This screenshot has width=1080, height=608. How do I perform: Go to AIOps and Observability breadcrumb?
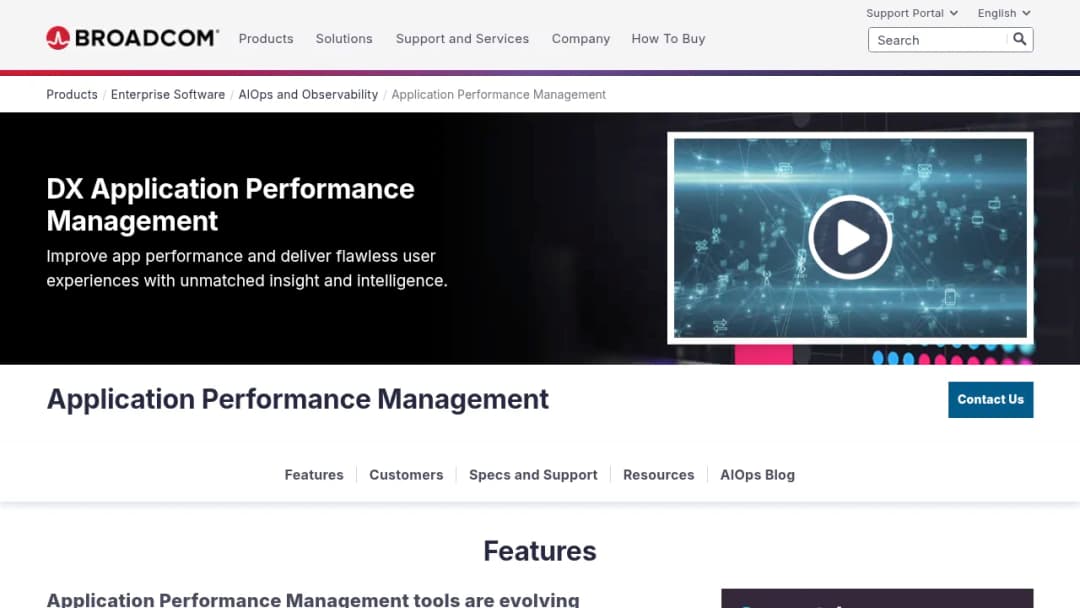click(x=308, y=94)
